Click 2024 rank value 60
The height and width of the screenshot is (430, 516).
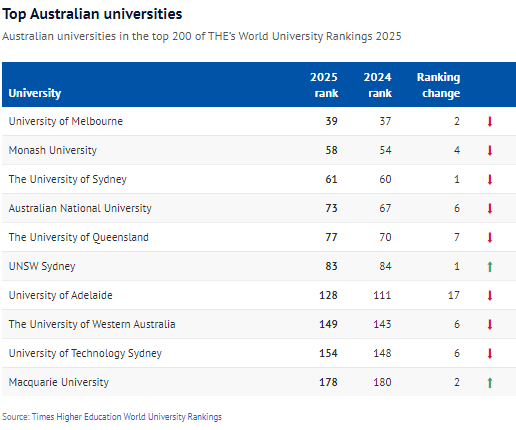pyautogui.click(x=385, y=179)
